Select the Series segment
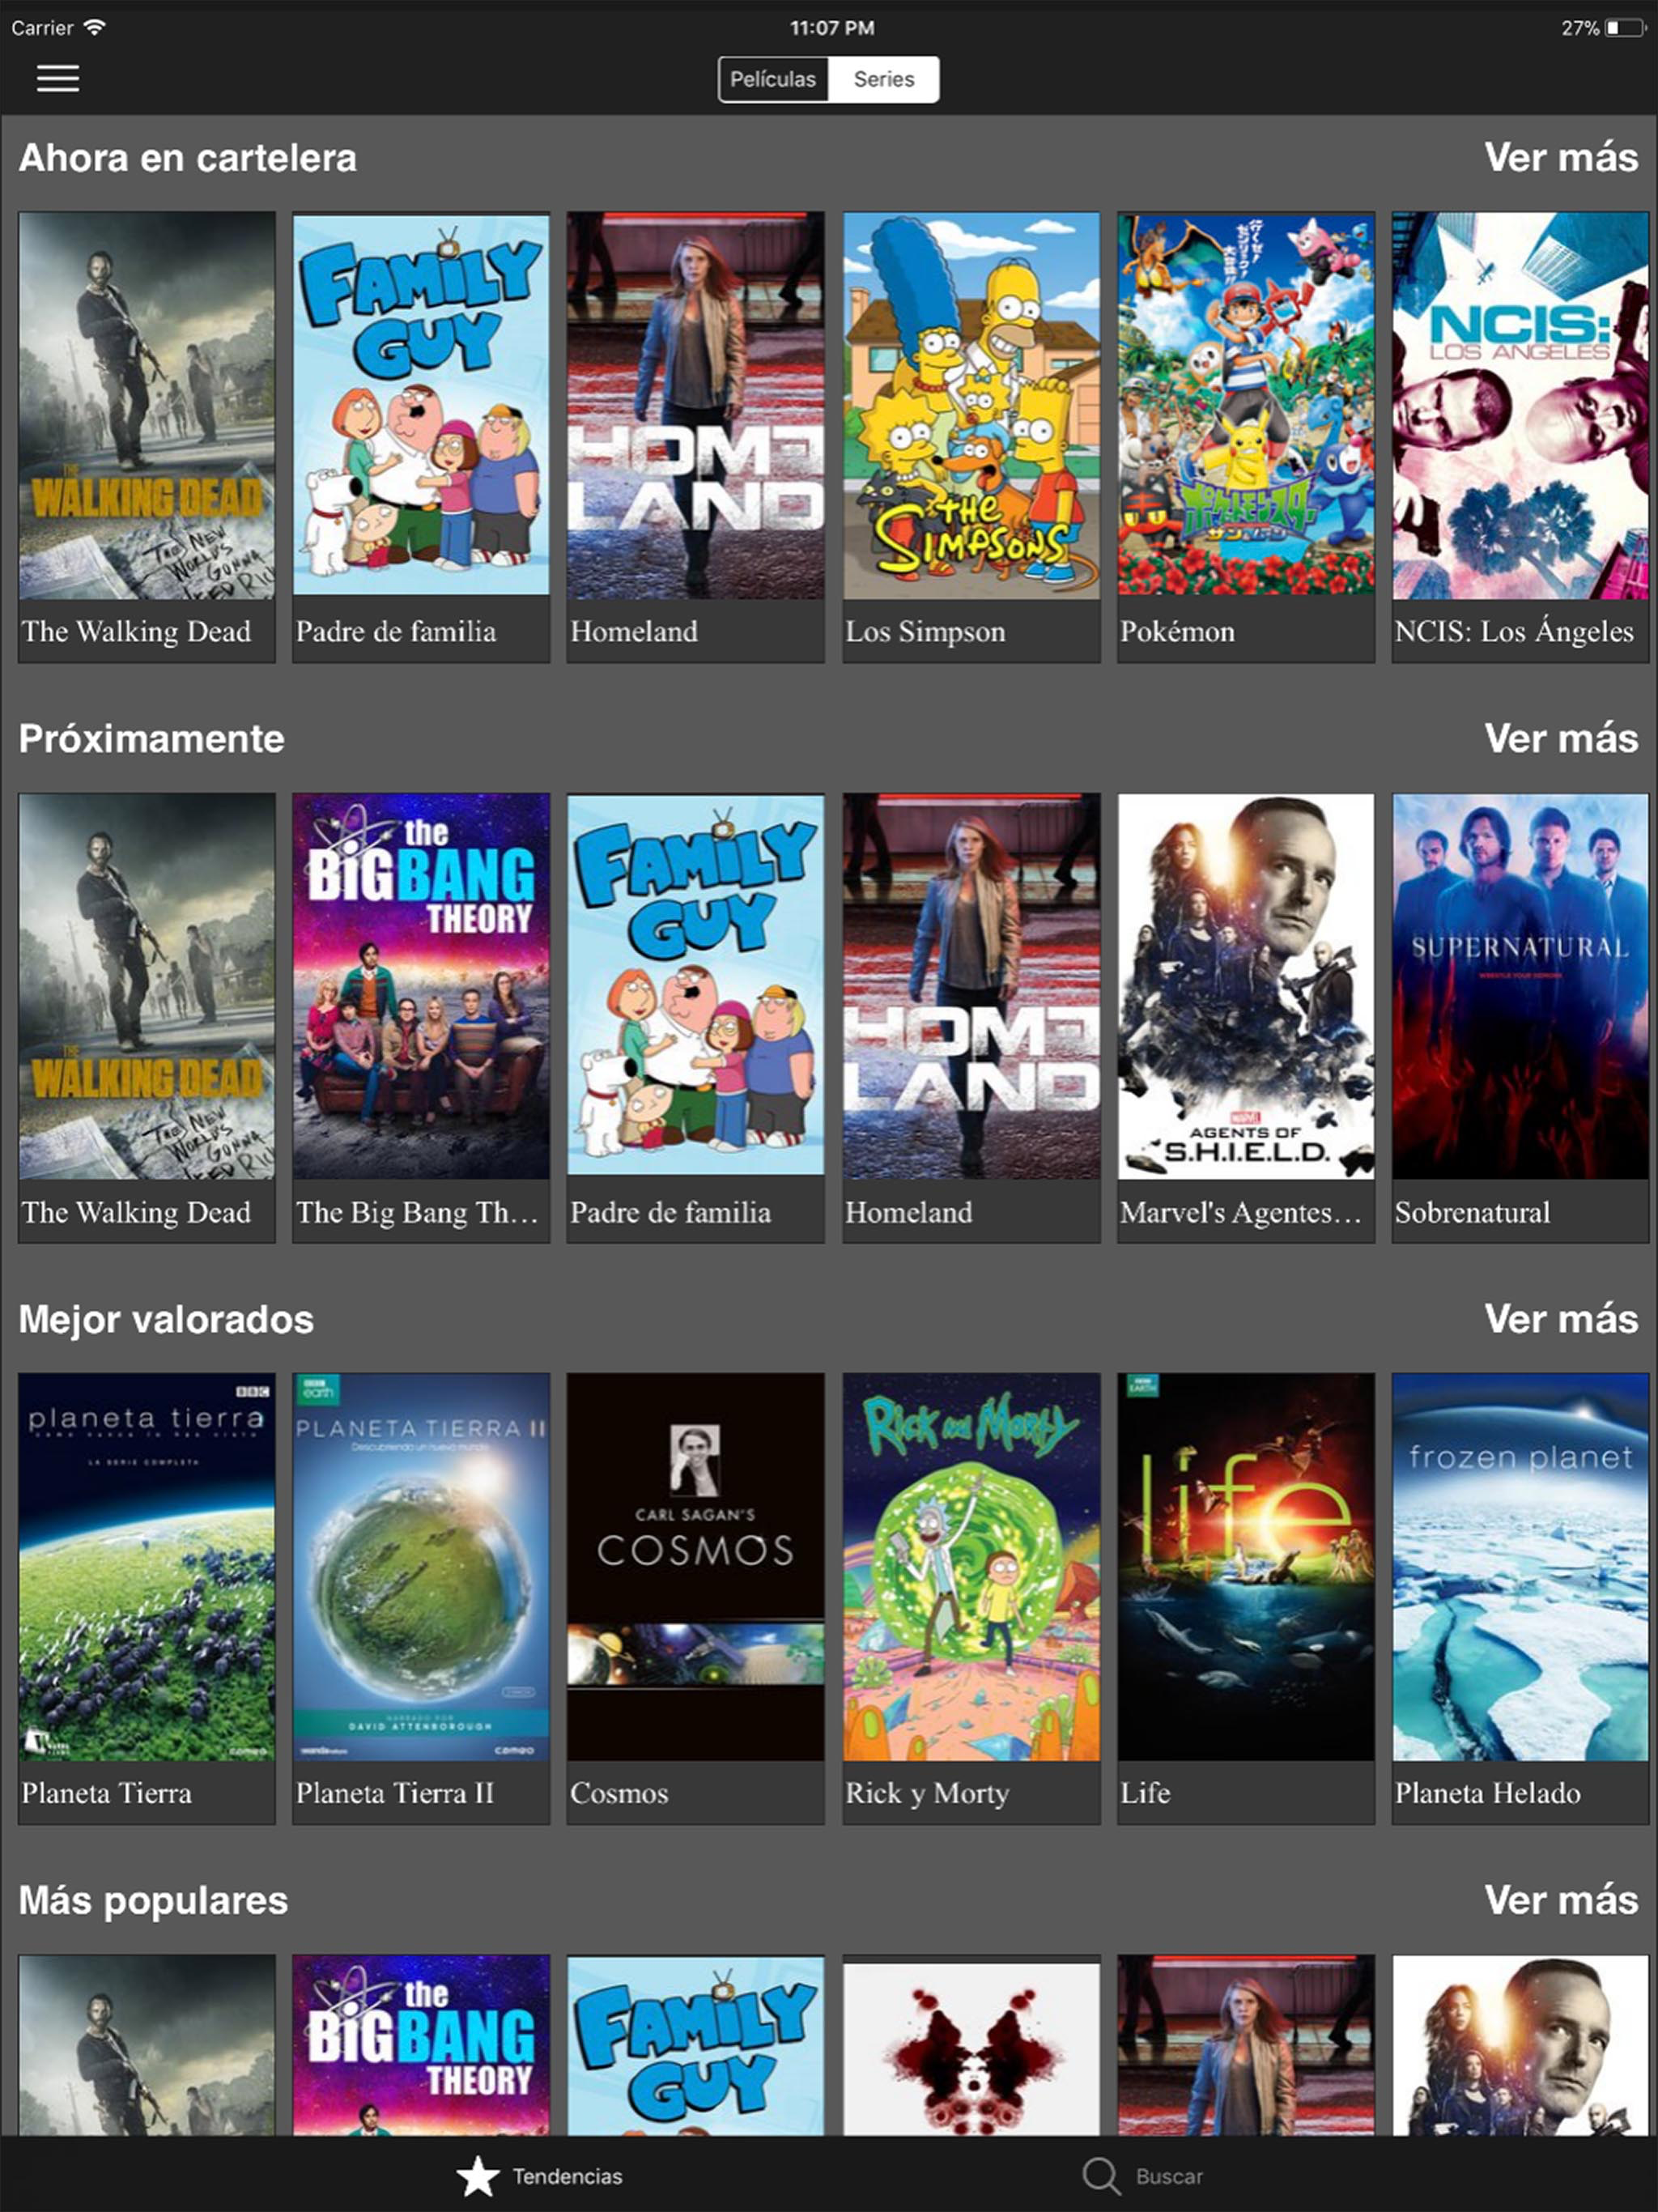The width and height of the screenshot is (1658, 2212). point(884,79)
